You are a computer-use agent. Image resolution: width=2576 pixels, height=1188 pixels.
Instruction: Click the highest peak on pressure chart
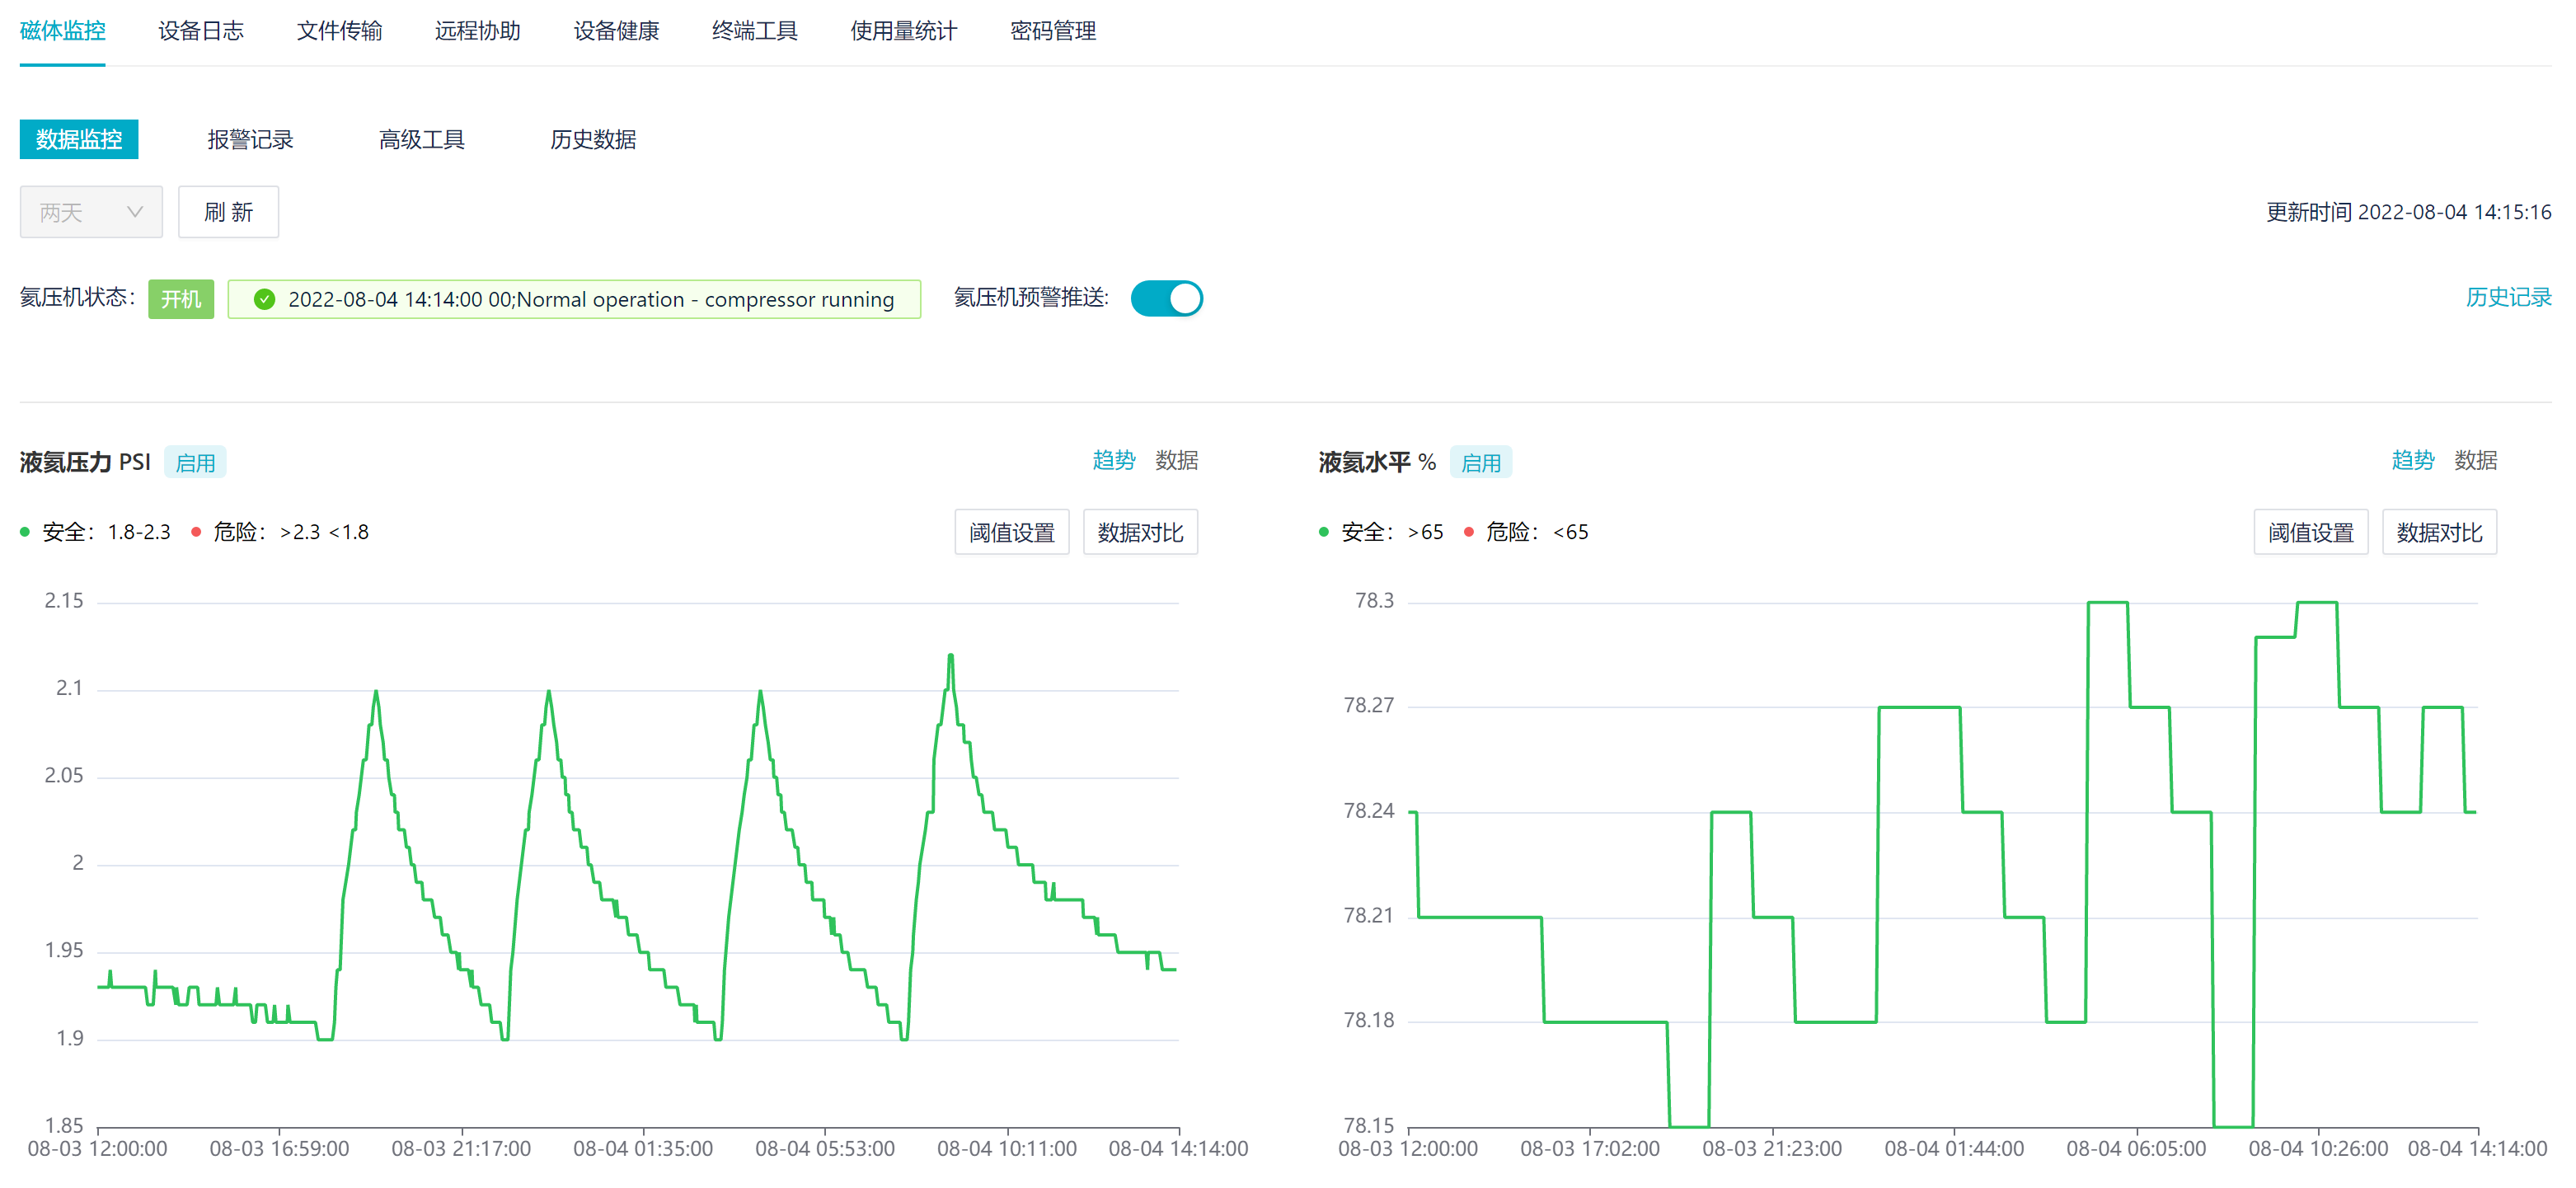pyautogui.click(x=950, y=656)
